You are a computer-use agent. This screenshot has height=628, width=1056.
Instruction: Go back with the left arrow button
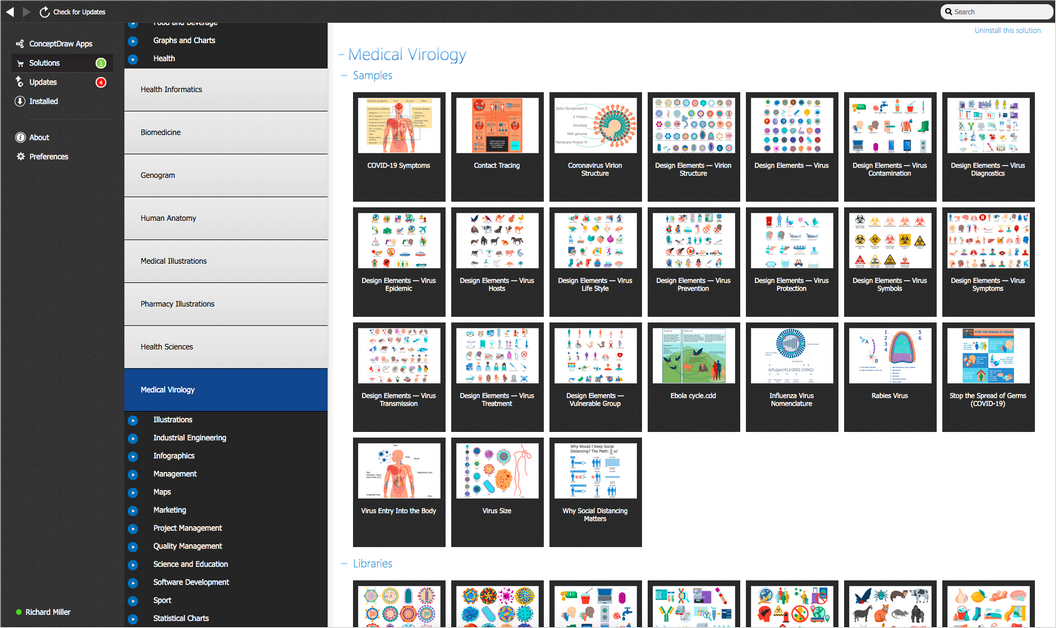tap(10, 11)
